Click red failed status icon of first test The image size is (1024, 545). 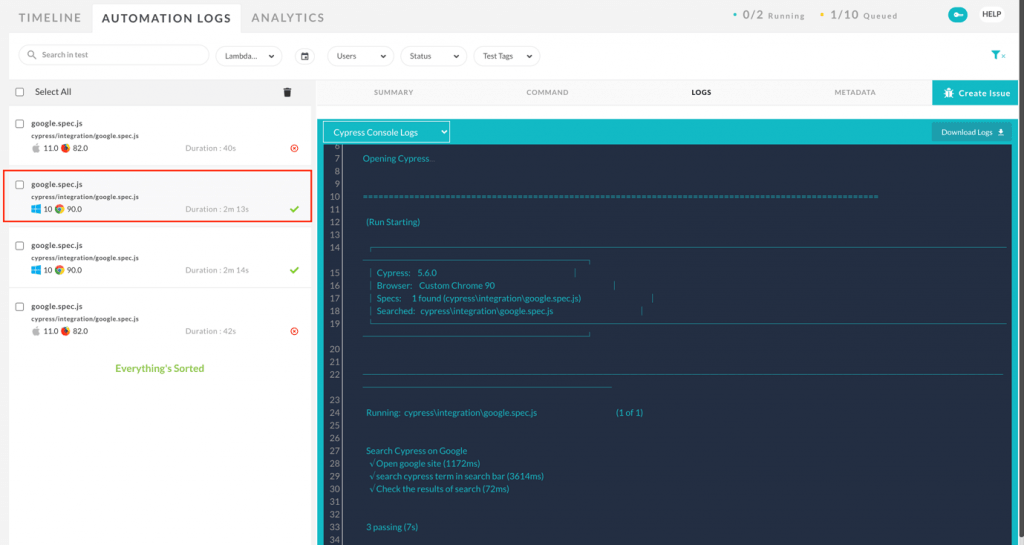point(294,148)
